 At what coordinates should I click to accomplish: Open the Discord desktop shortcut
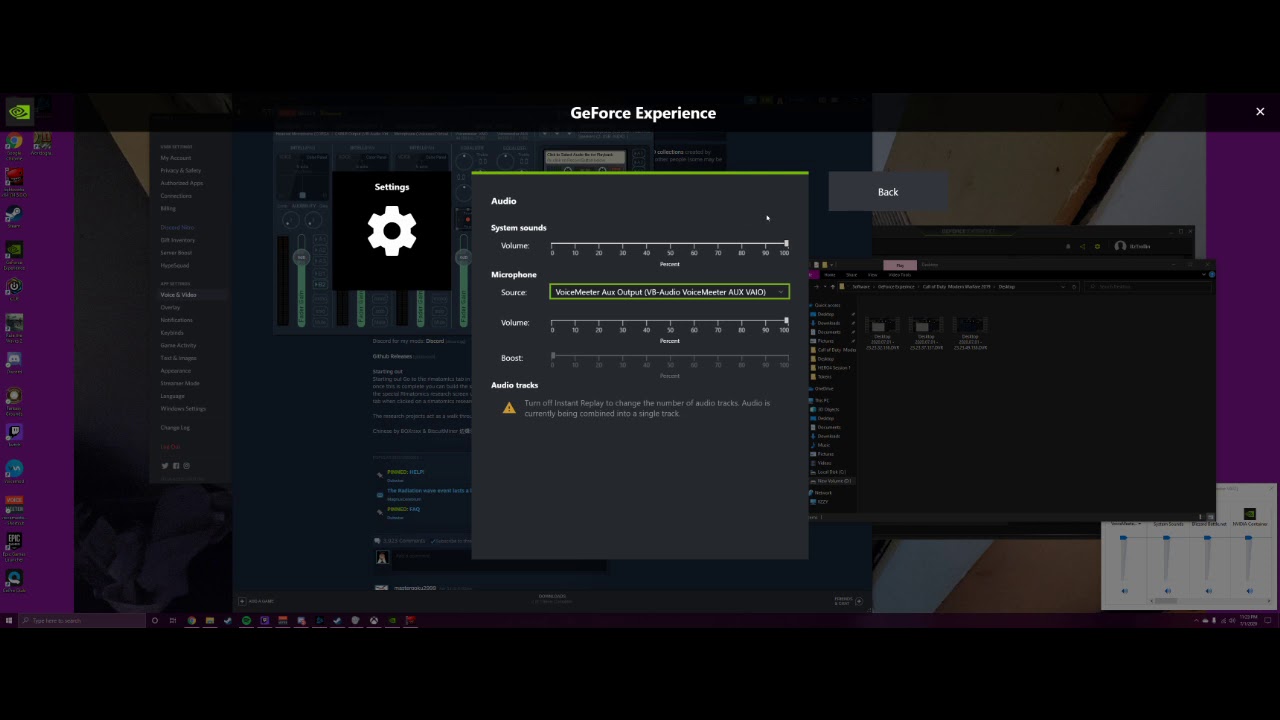tap(14, 363)
